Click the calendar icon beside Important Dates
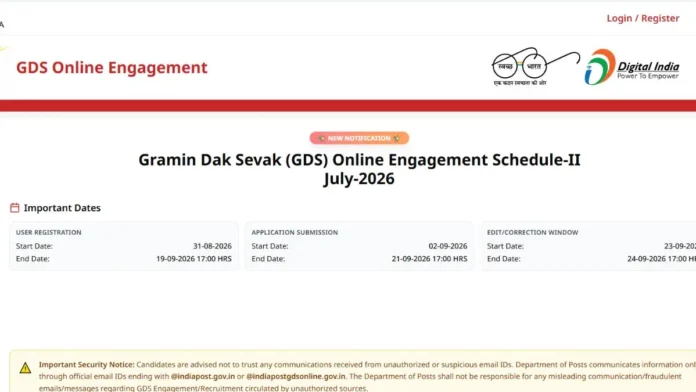The width and height of the screenshot is (696, 392). coord(15,208)
